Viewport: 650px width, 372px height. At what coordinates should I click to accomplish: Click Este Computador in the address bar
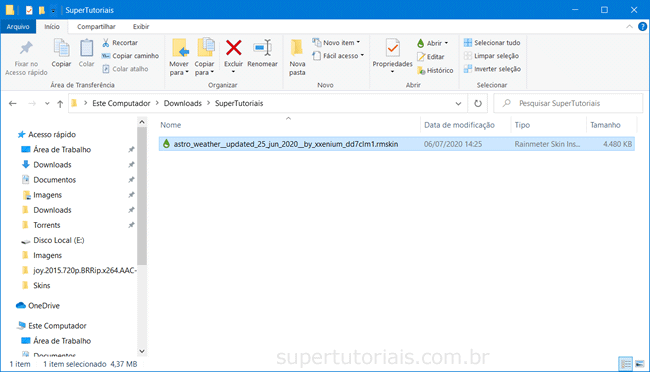coord(121,103)
